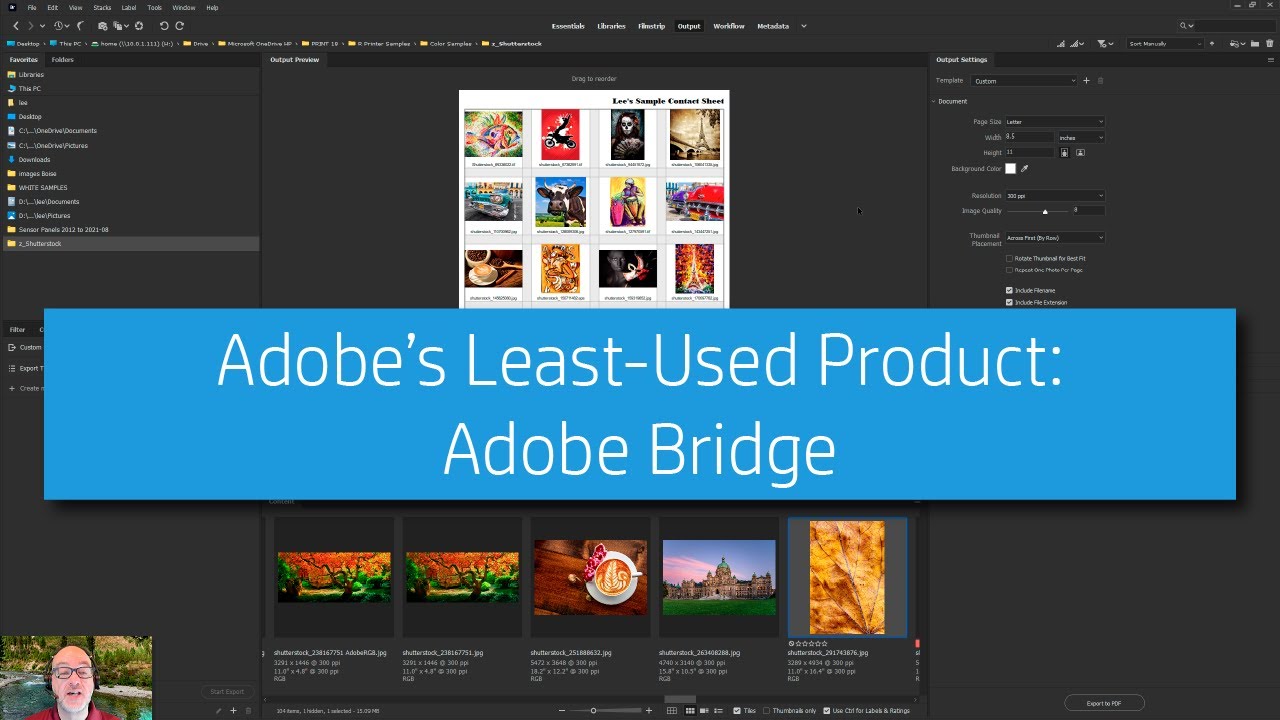1280x720 pixels.
Task: Toggle Repeat One Photo Per Page
Action: click(1009, 270)
